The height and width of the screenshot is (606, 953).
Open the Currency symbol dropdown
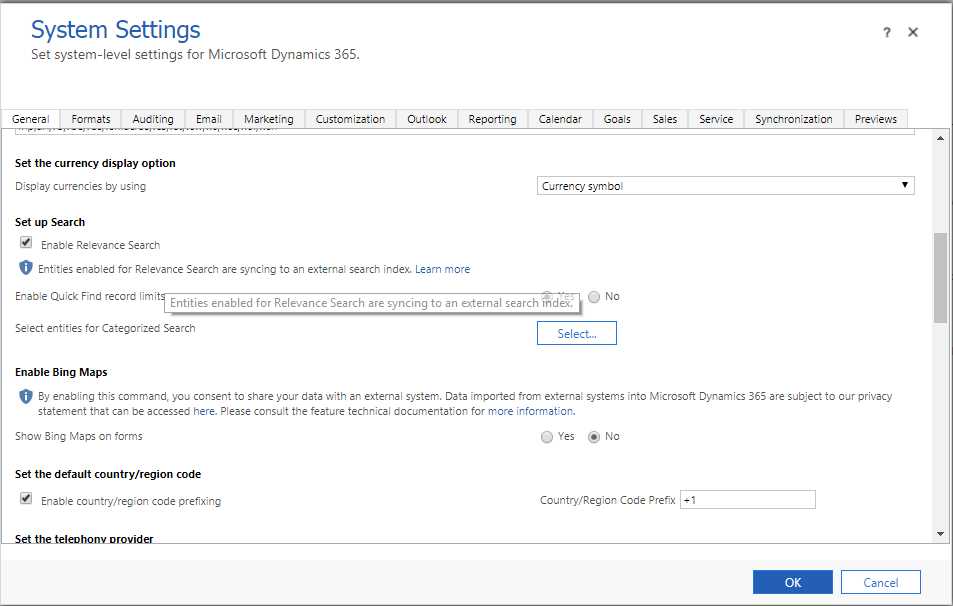tap(725, 186)
